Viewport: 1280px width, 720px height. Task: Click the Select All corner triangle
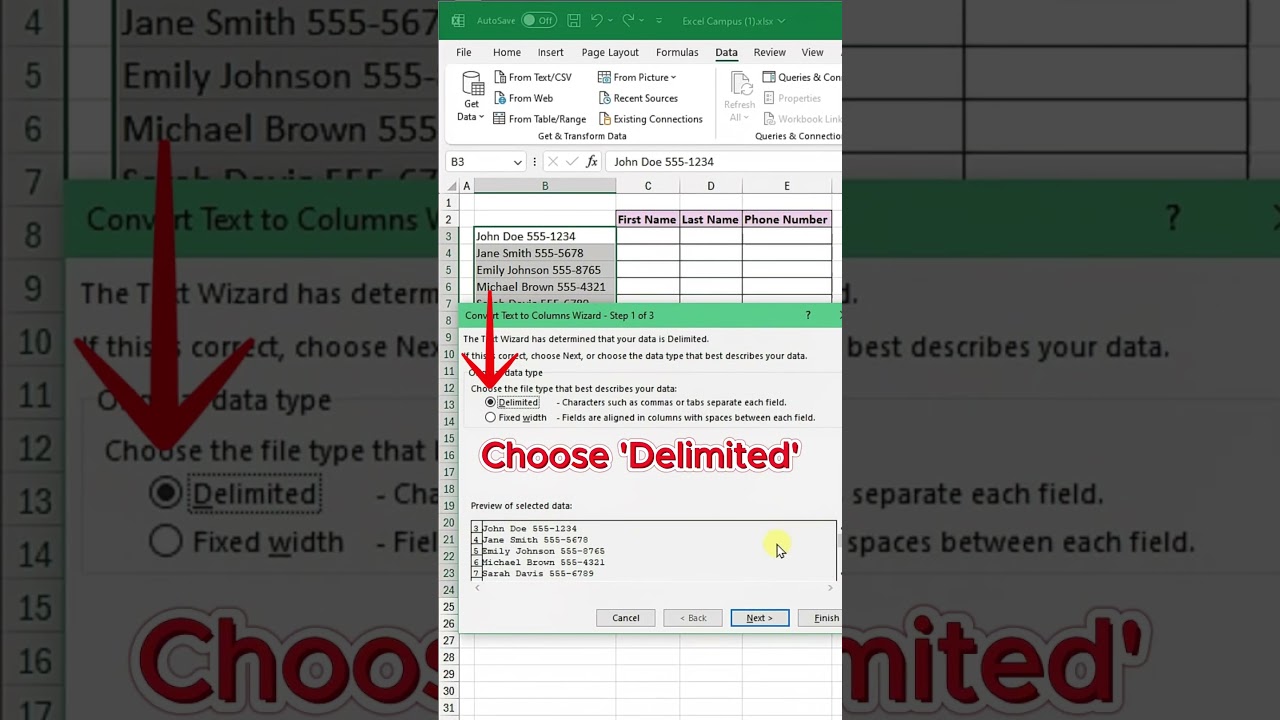coord(451,186)
